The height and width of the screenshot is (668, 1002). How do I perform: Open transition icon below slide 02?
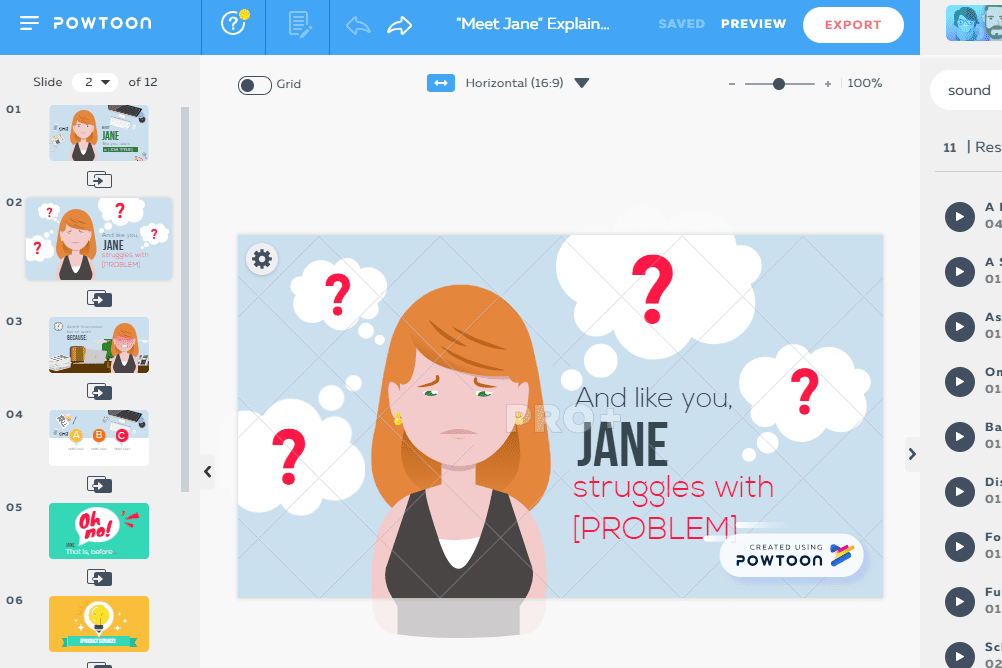point(99,299)
